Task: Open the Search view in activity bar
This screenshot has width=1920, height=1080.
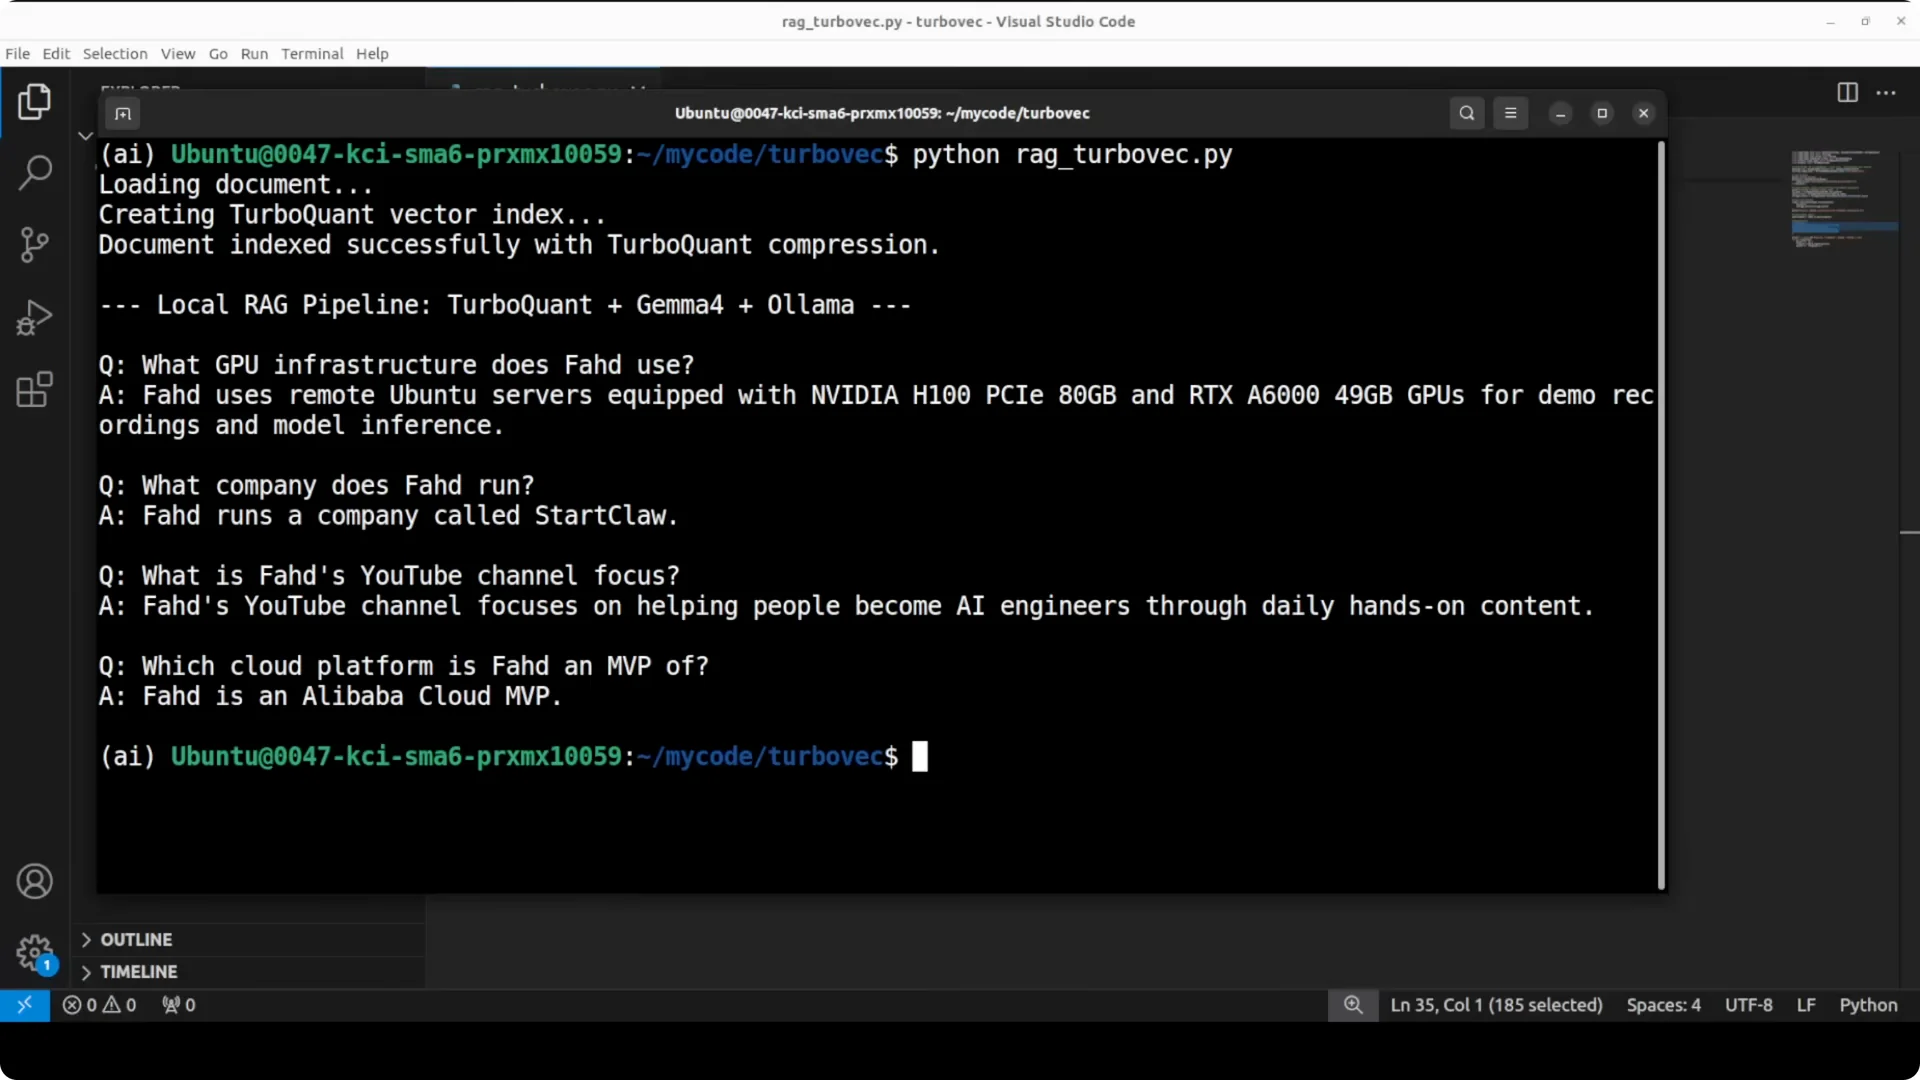Action: coord(34,172)
